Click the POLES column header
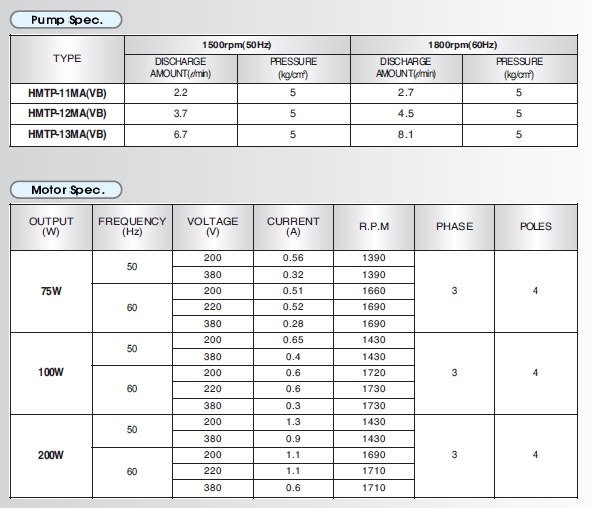 536,227
